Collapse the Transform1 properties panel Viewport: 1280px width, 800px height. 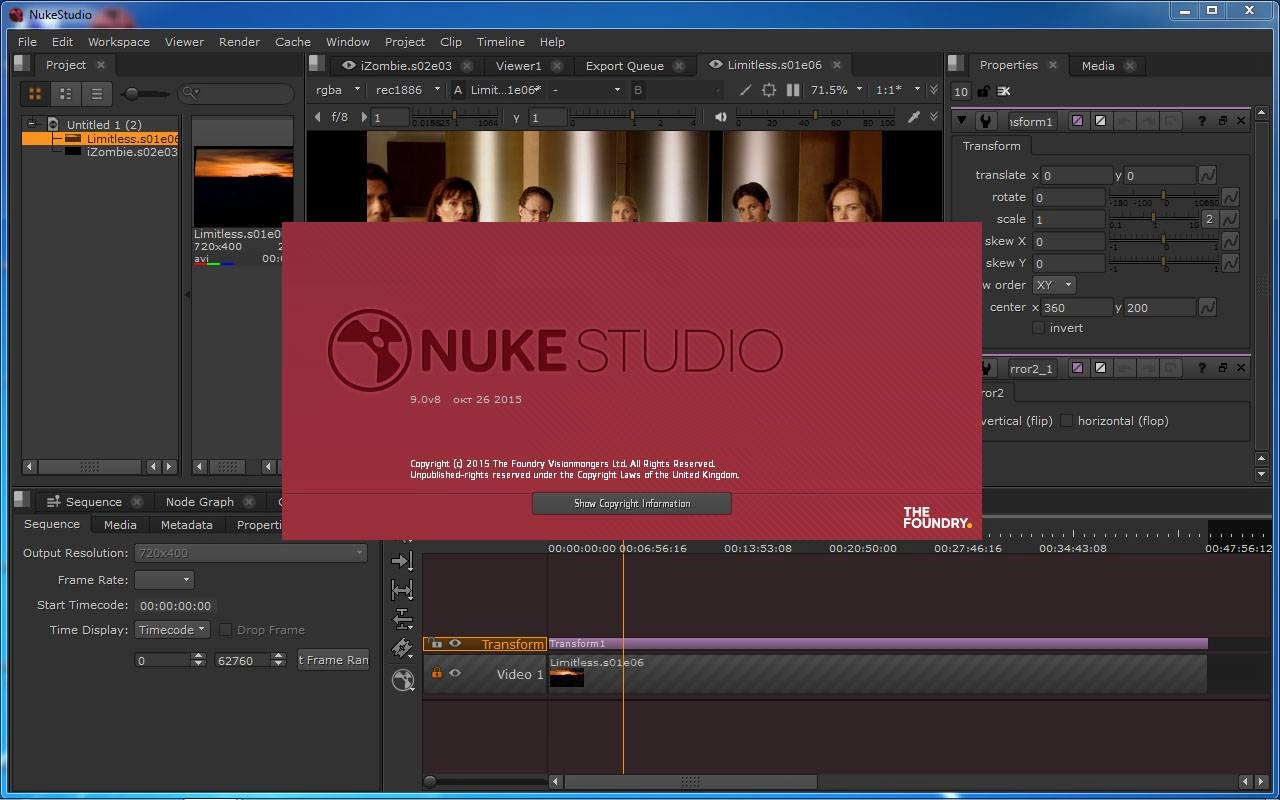(x=961, y=121)
